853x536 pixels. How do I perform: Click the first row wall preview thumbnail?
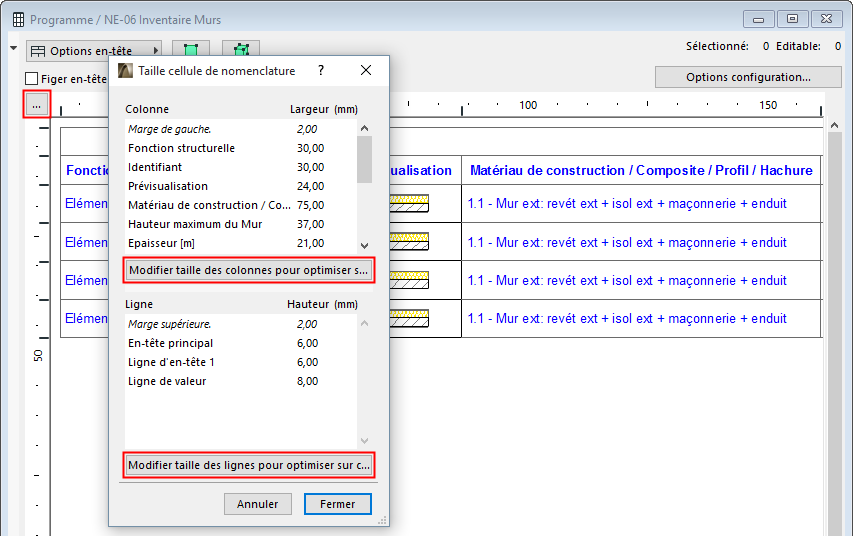click(x=410, y=203)
